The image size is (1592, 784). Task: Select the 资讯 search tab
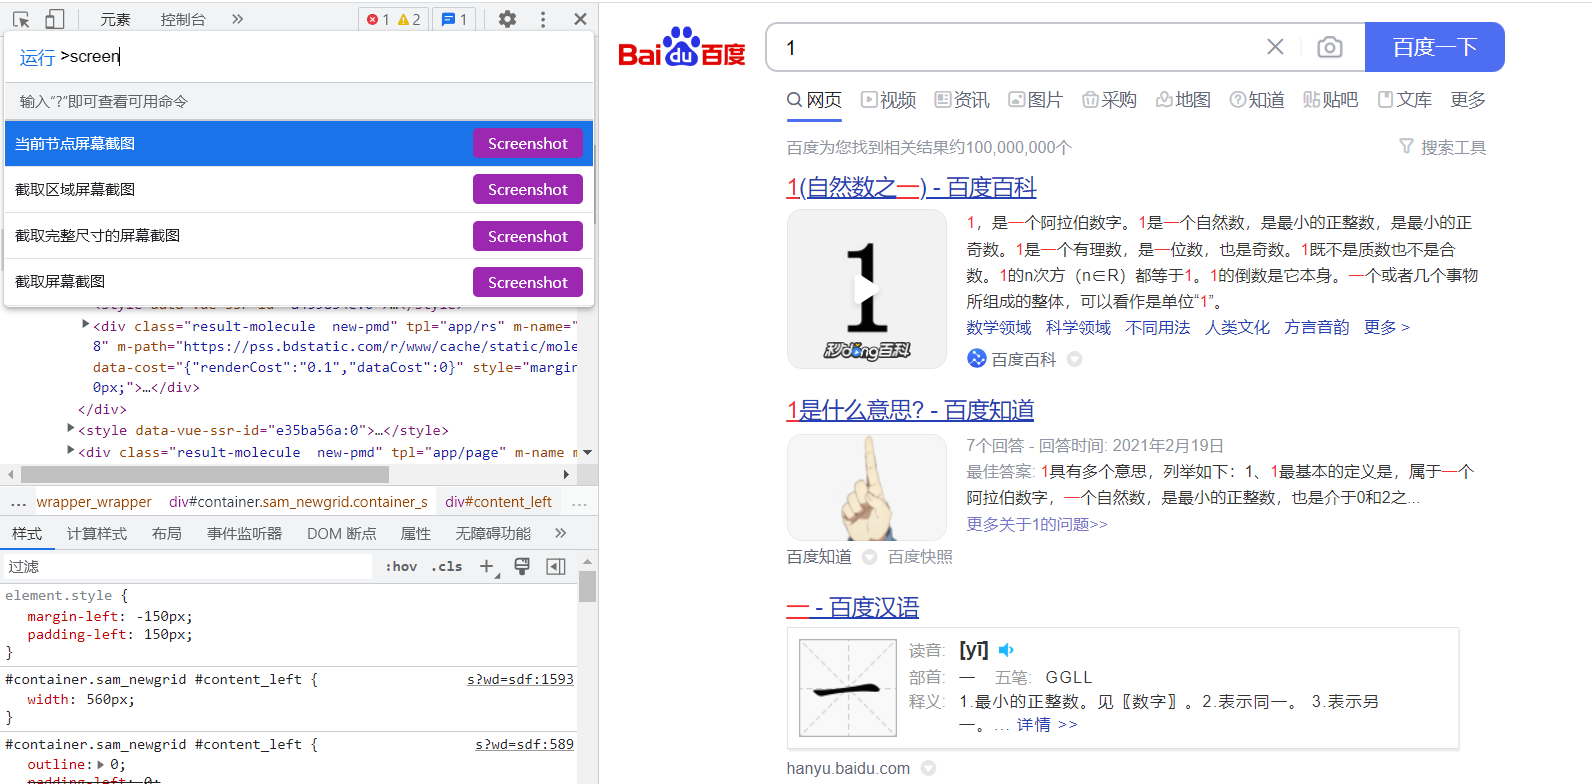(x=962, y=100)
